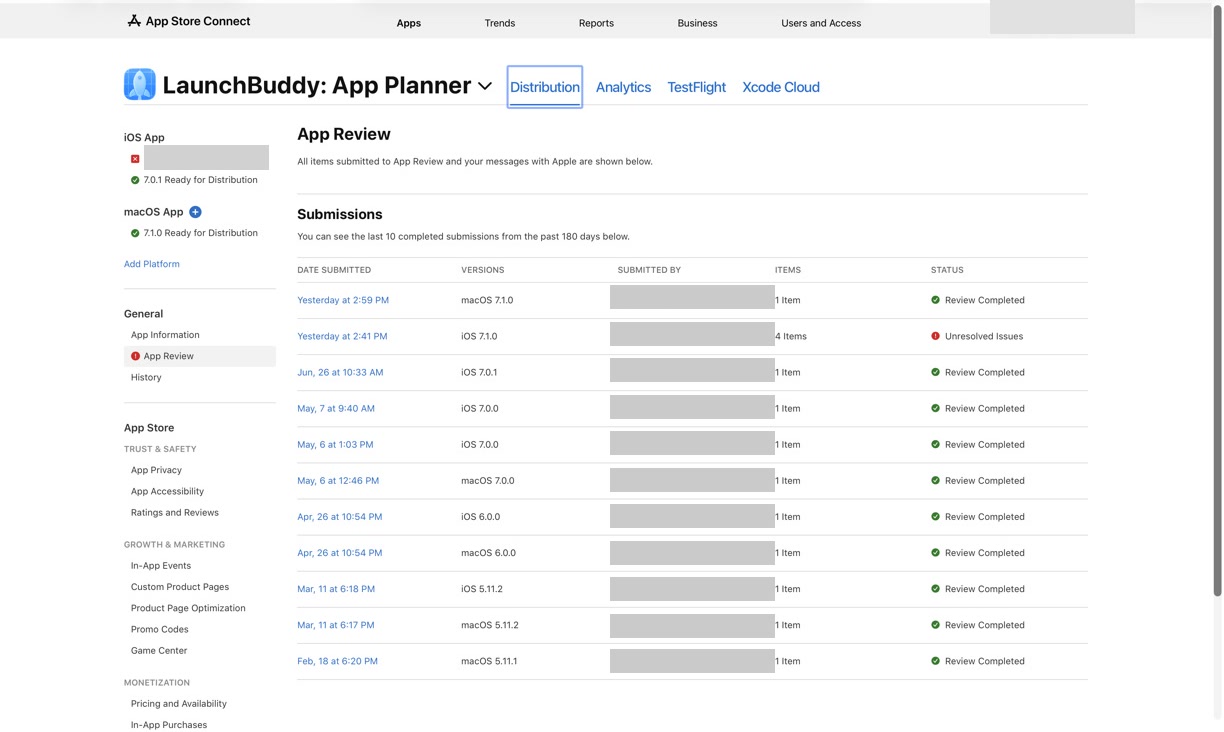
Task: Click green status icon in the macOS 7.1.0 row
Action: [x=936, y=300]
